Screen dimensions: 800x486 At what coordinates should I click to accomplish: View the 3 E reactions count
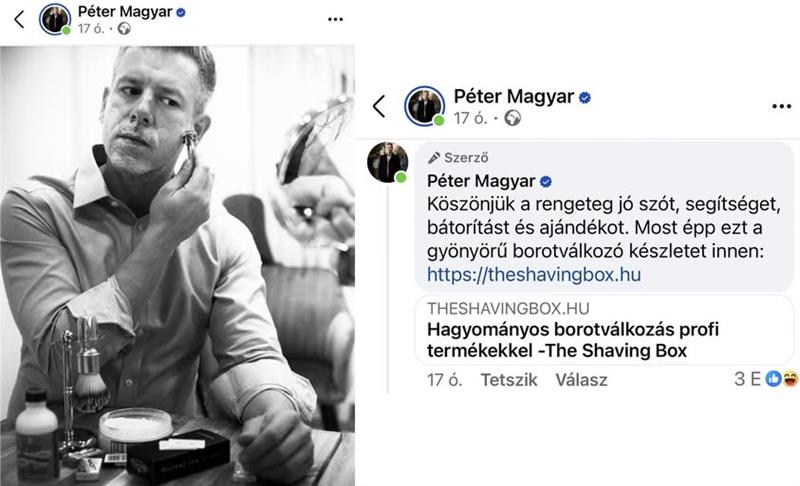(747, 379)
